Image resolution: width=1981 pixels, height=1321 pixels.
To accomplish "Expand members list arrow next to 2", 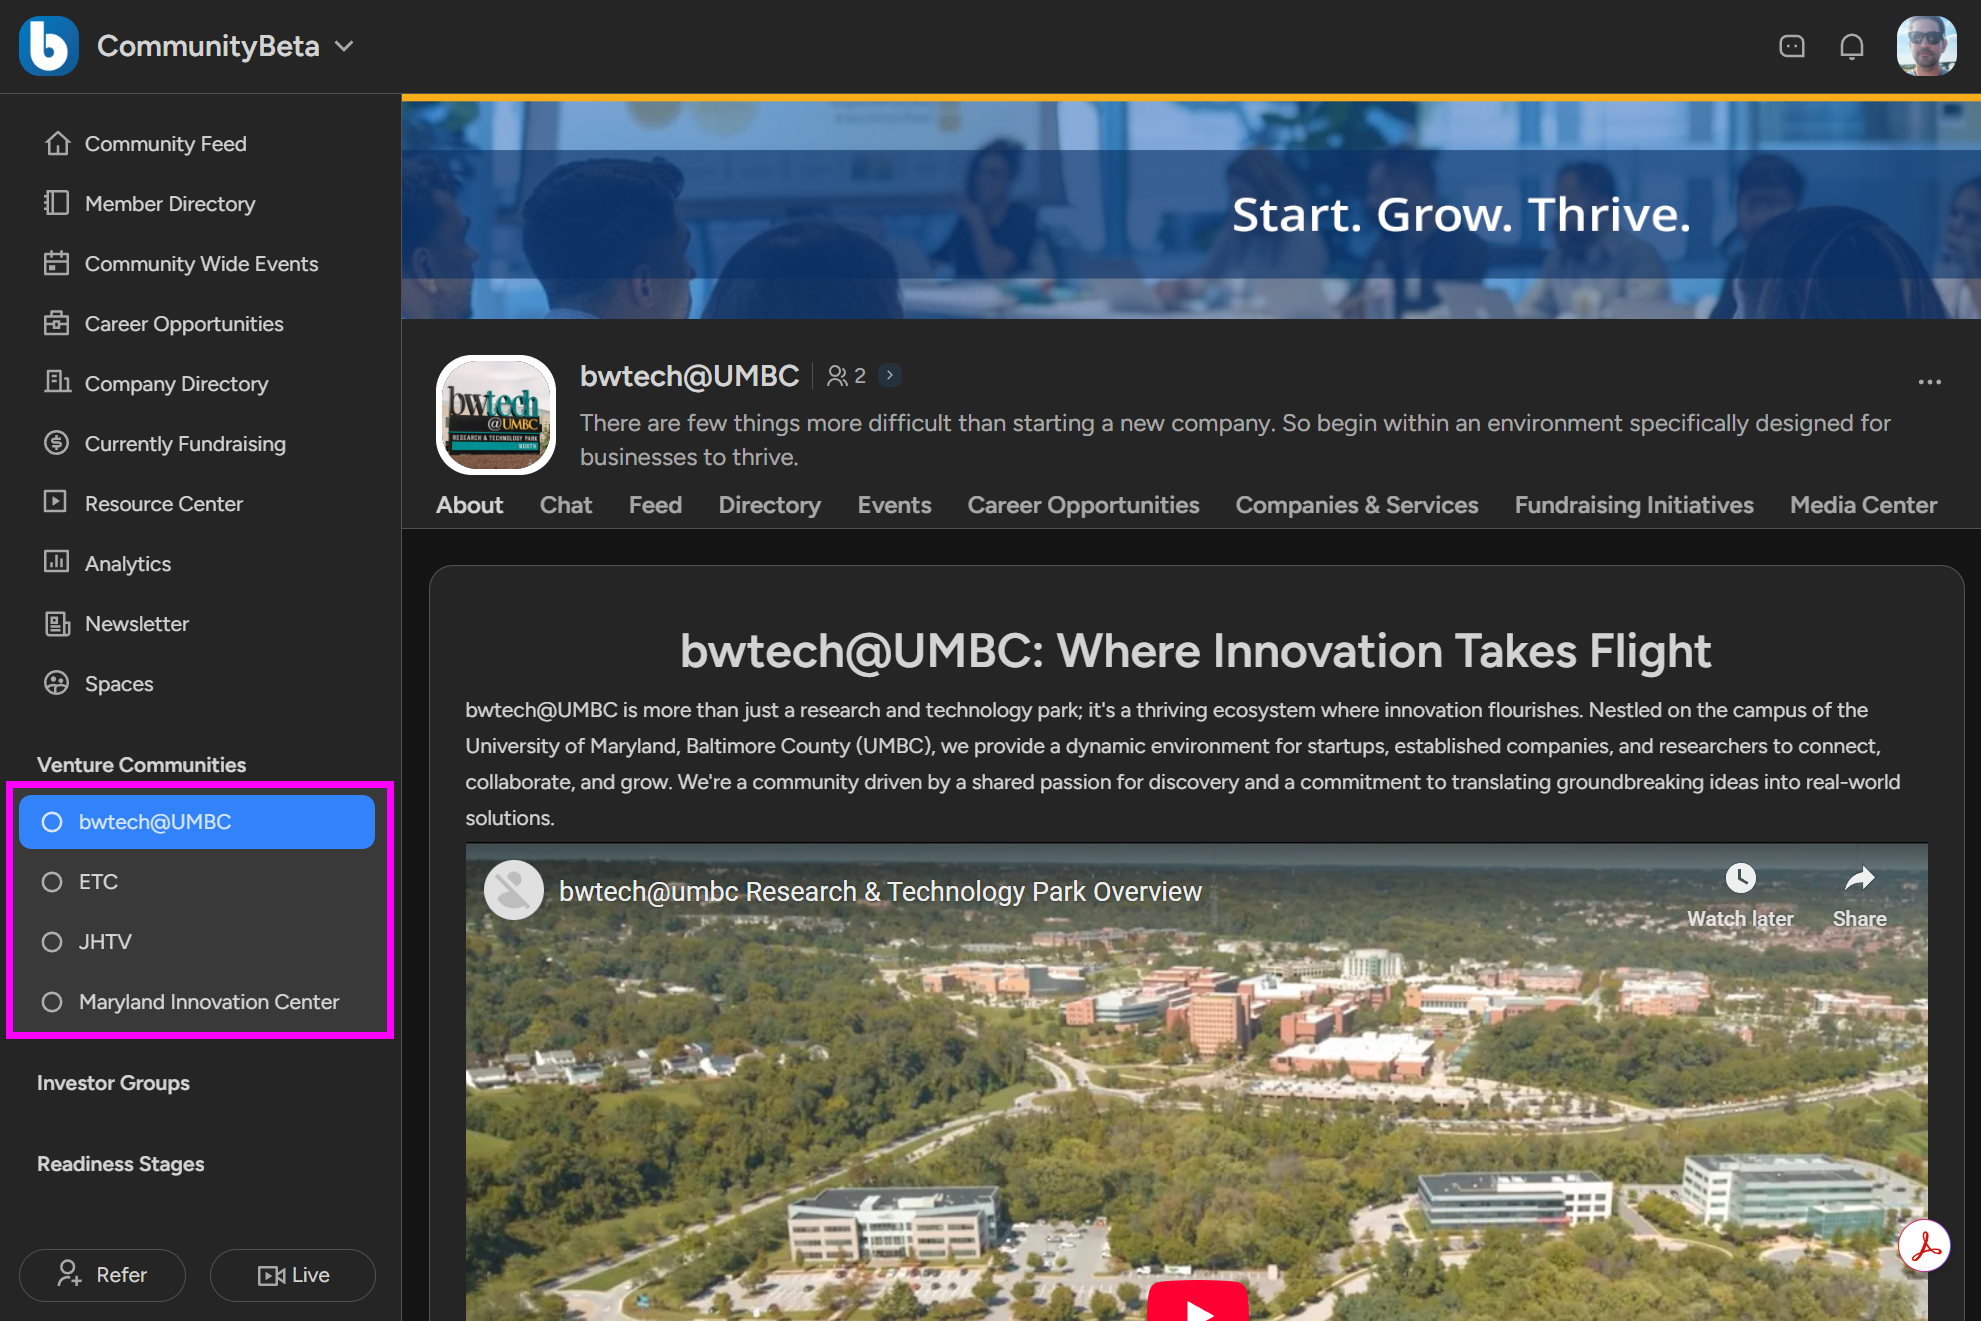I will [x=890, y=376].
